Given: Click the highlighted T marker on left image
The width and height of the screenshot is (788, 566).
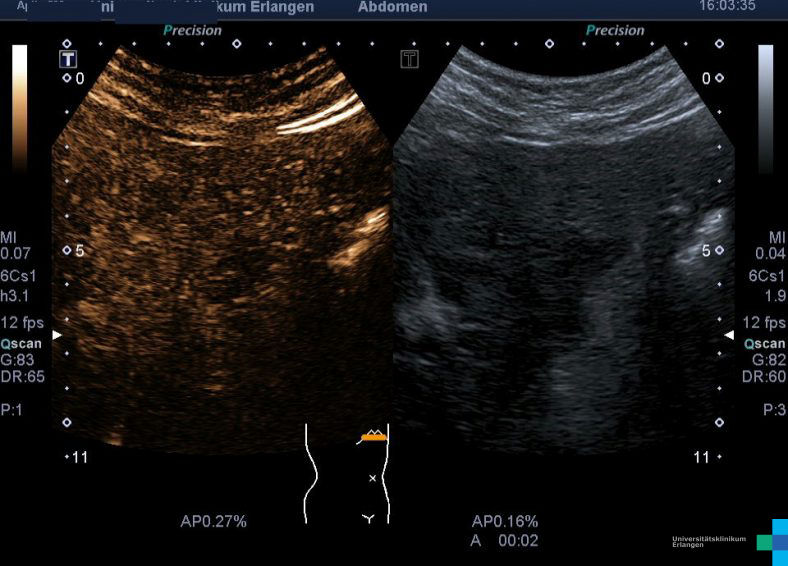Looking at the screenshot, I should tap(67, 59).
